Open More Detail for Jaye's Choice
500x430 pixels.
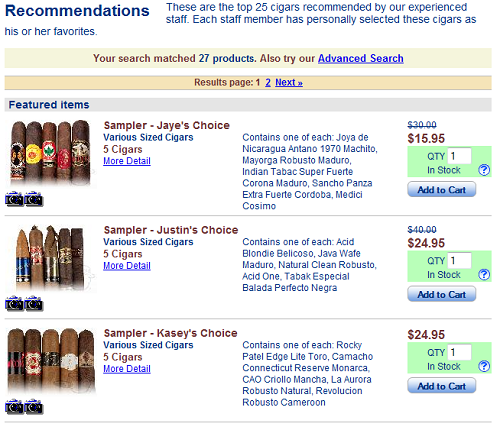(x=127, y=161)
